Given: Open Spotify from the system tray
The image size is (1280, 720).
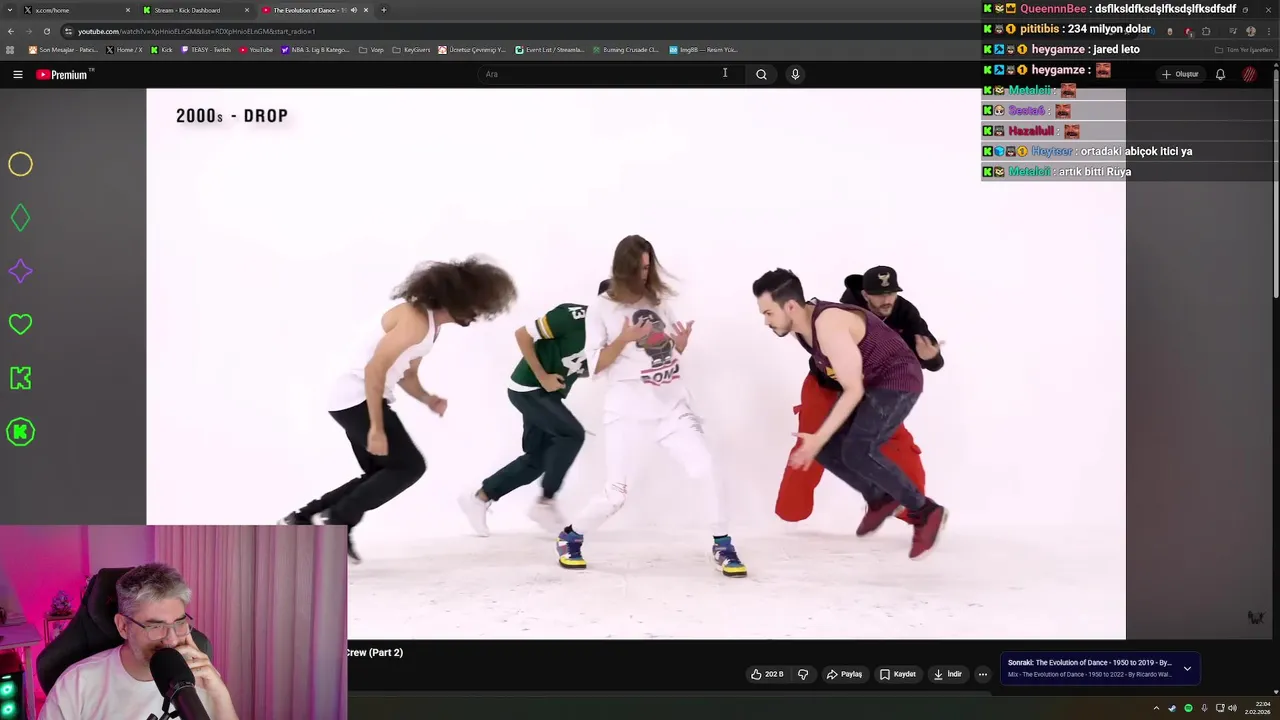Looking at the screenshot, I should (1188, 708).
